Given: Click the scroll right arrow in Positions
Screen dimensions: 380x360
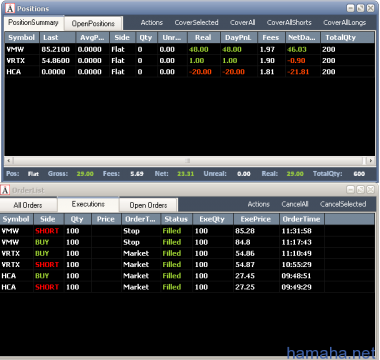Looking at the screenshot, I should pyautogui.click(x=370, y=161).
